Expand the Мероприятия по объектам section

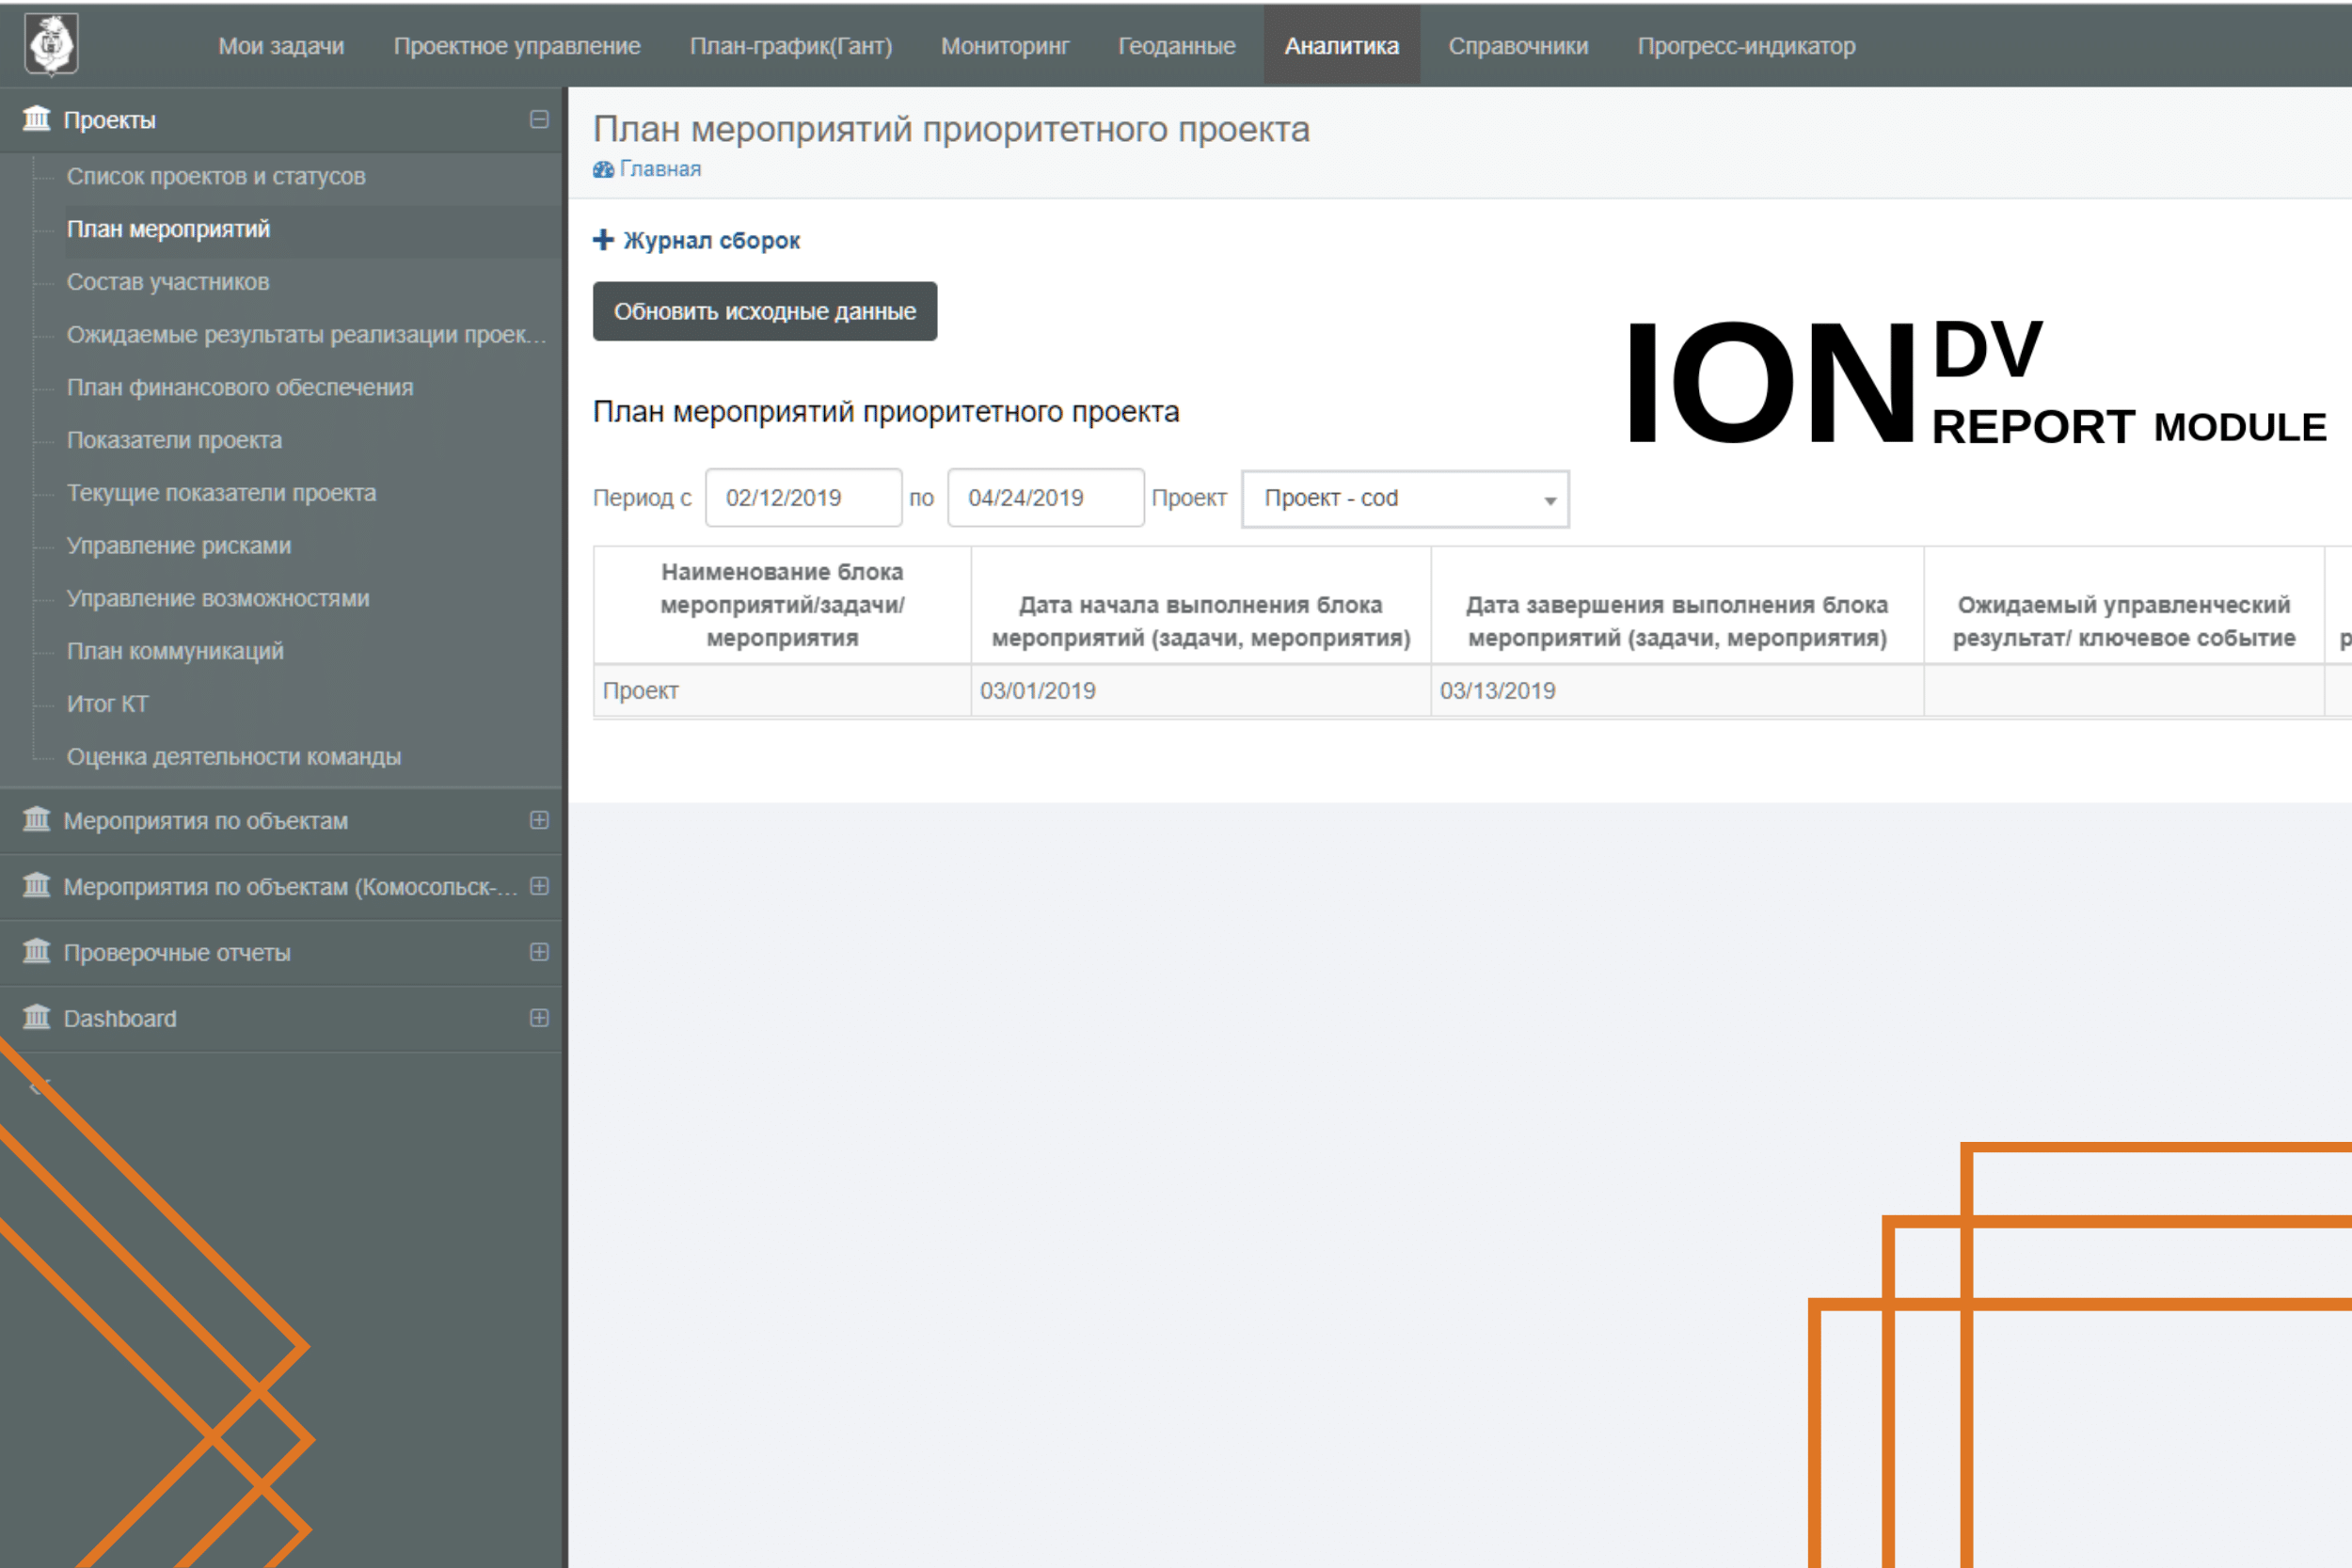(x=539, y=820)
